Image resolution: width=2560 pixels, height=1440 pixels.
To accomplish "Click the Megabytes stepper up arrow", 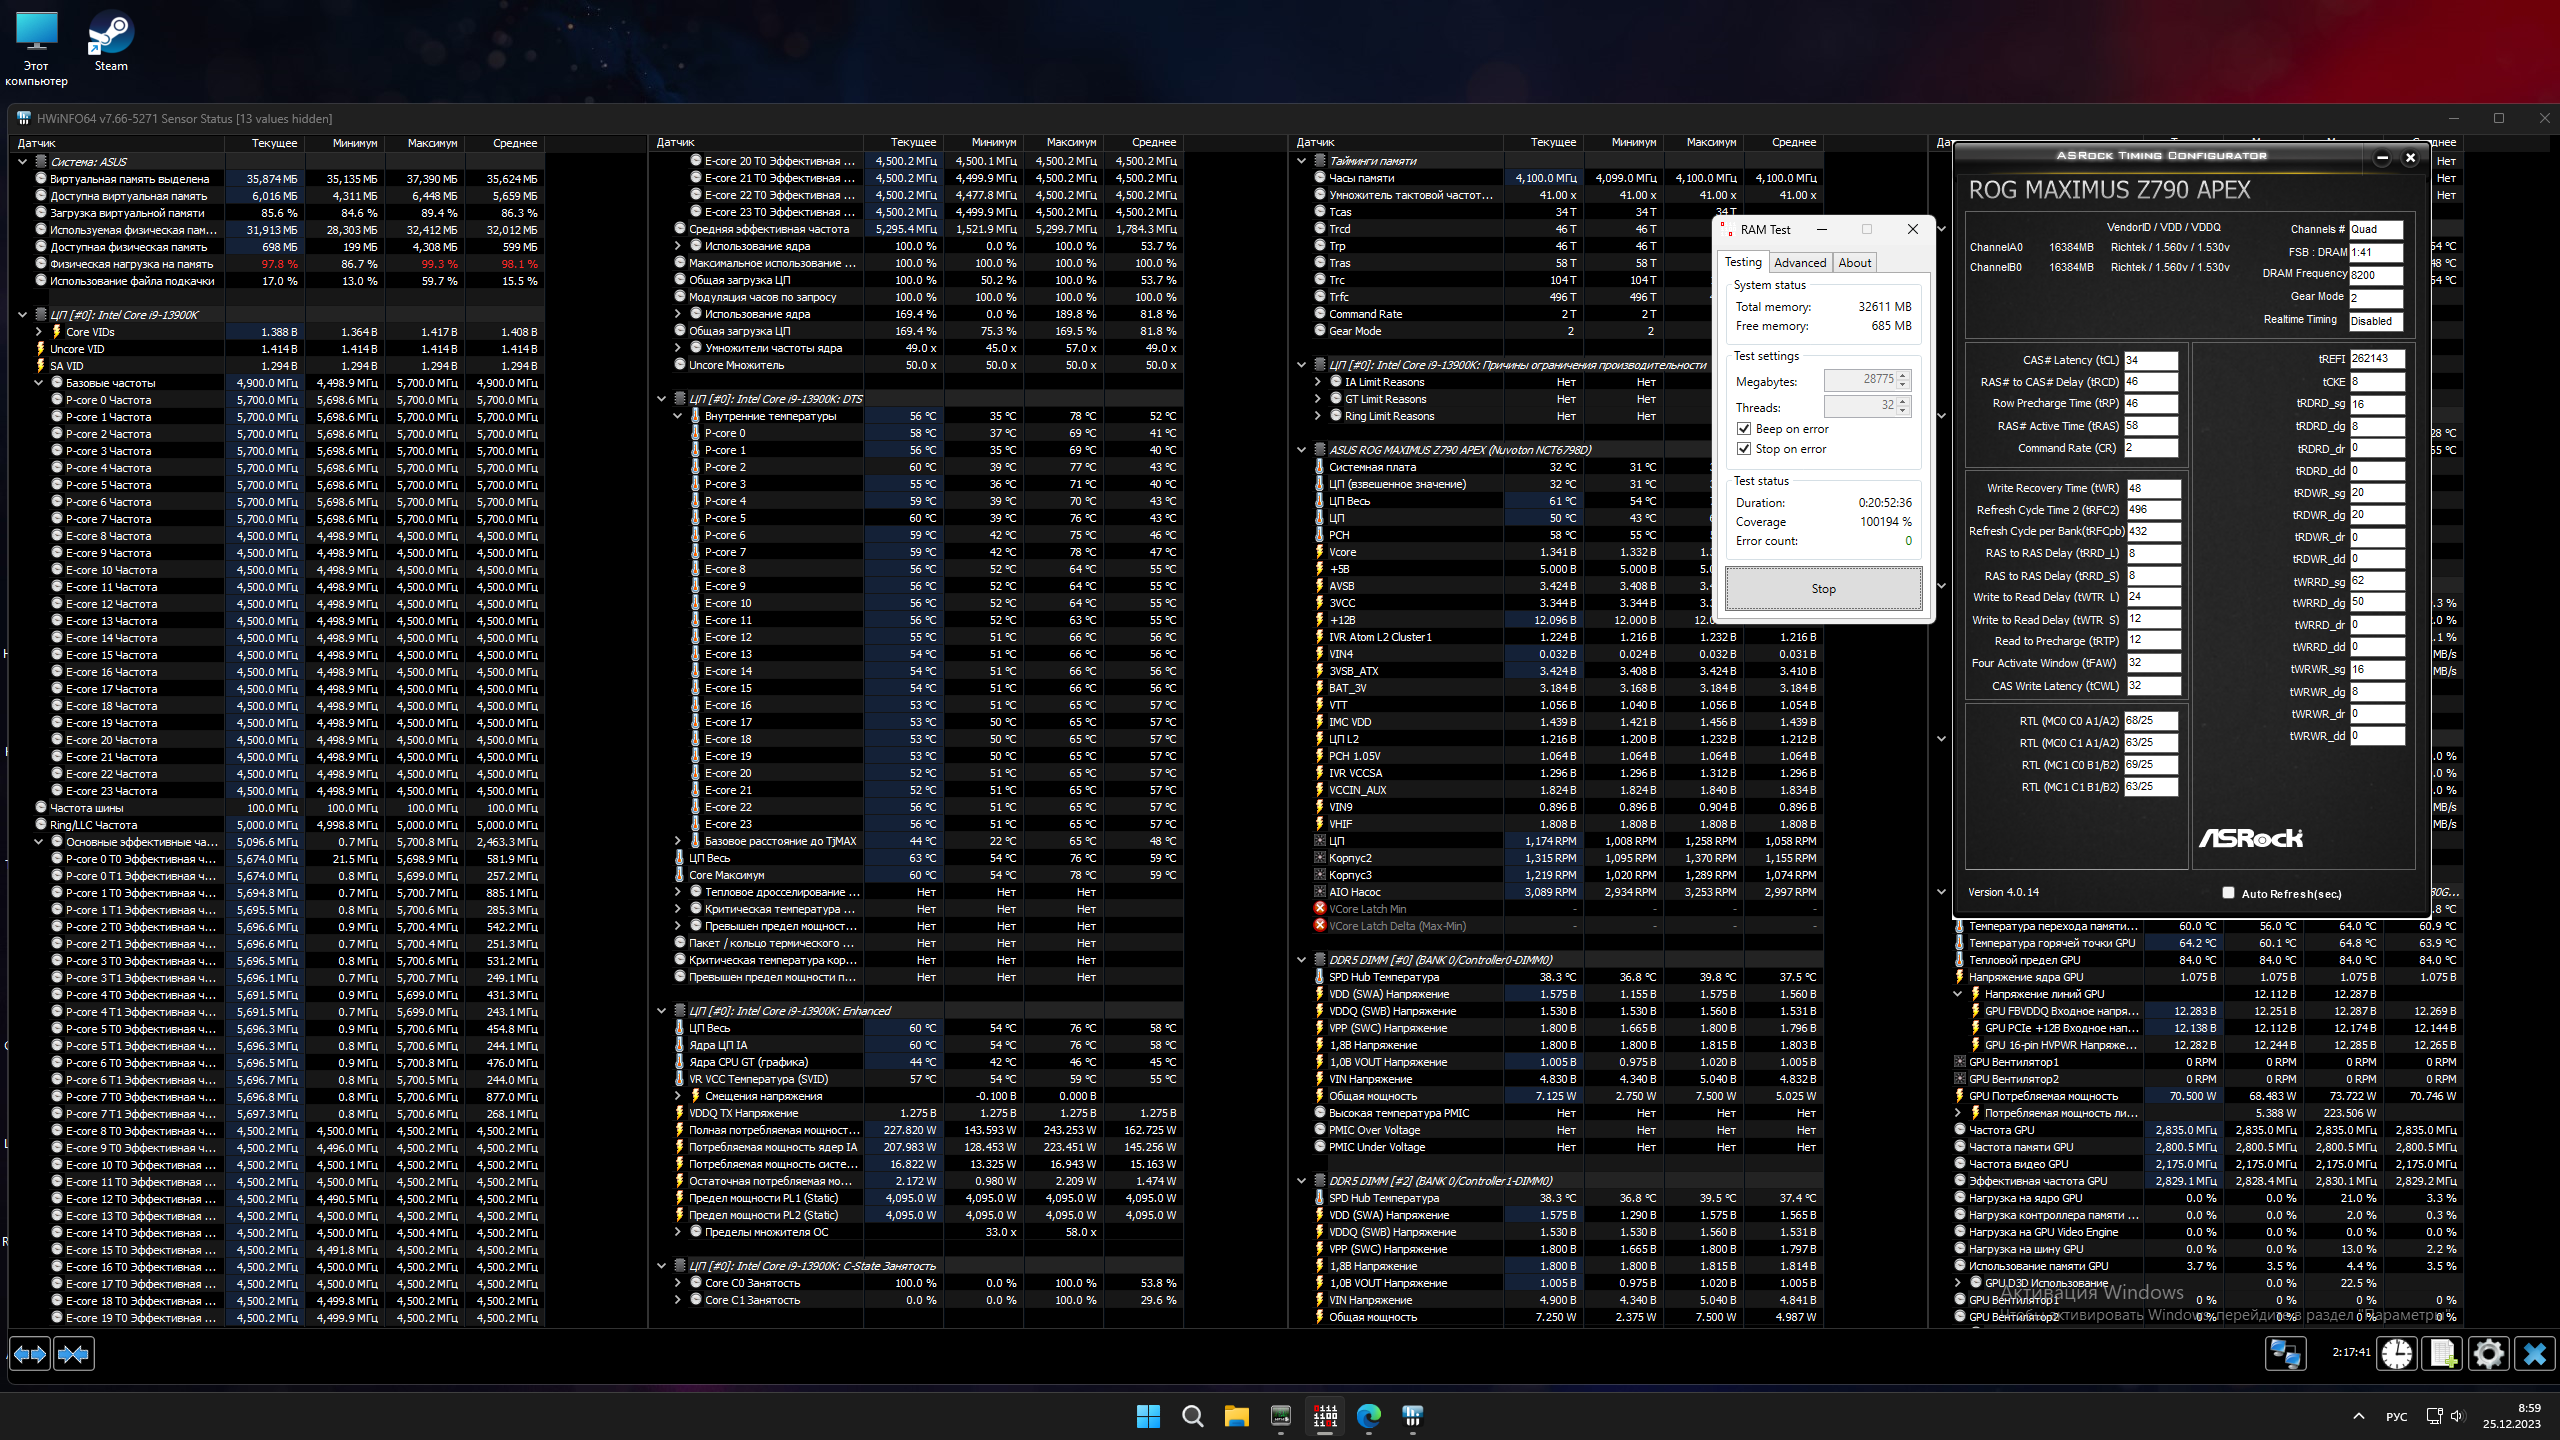I will click(x=1903, y=375).
